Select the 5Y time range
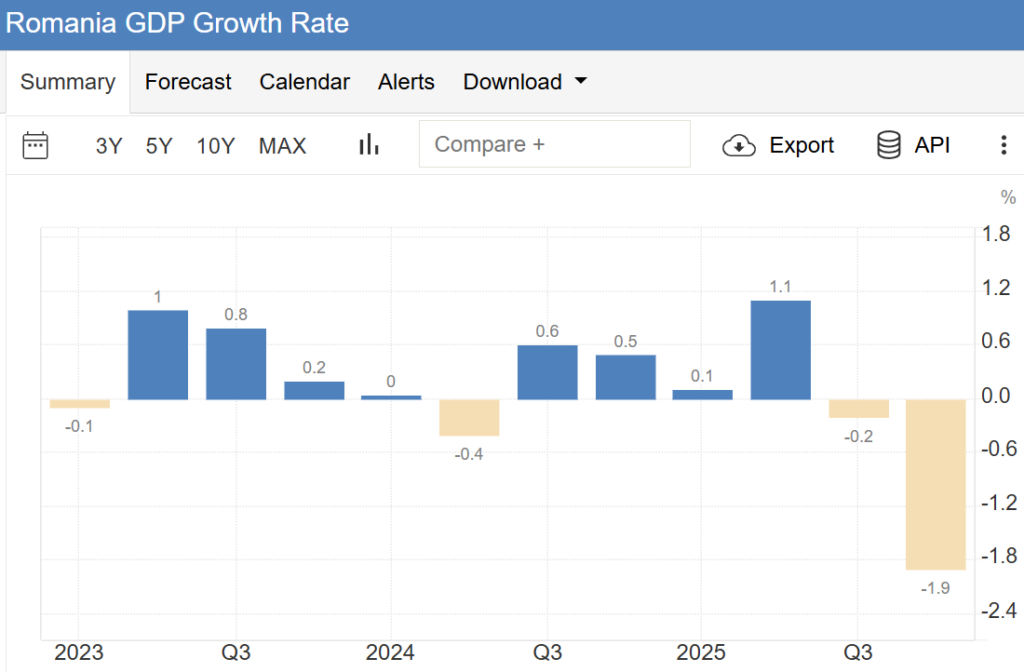1024x672 pixels. pos(159,146)
